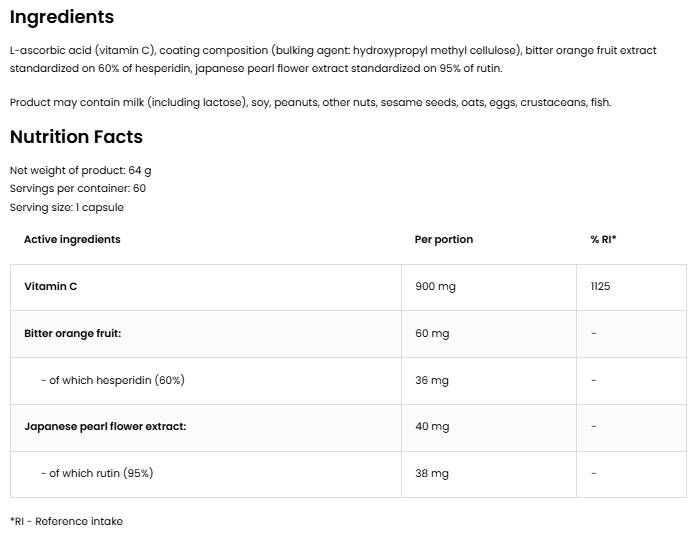Click the Serving size: 1 capsule text
Image resolution: width=693 pixels, height=536 pixels.
[x=67, y=207]
